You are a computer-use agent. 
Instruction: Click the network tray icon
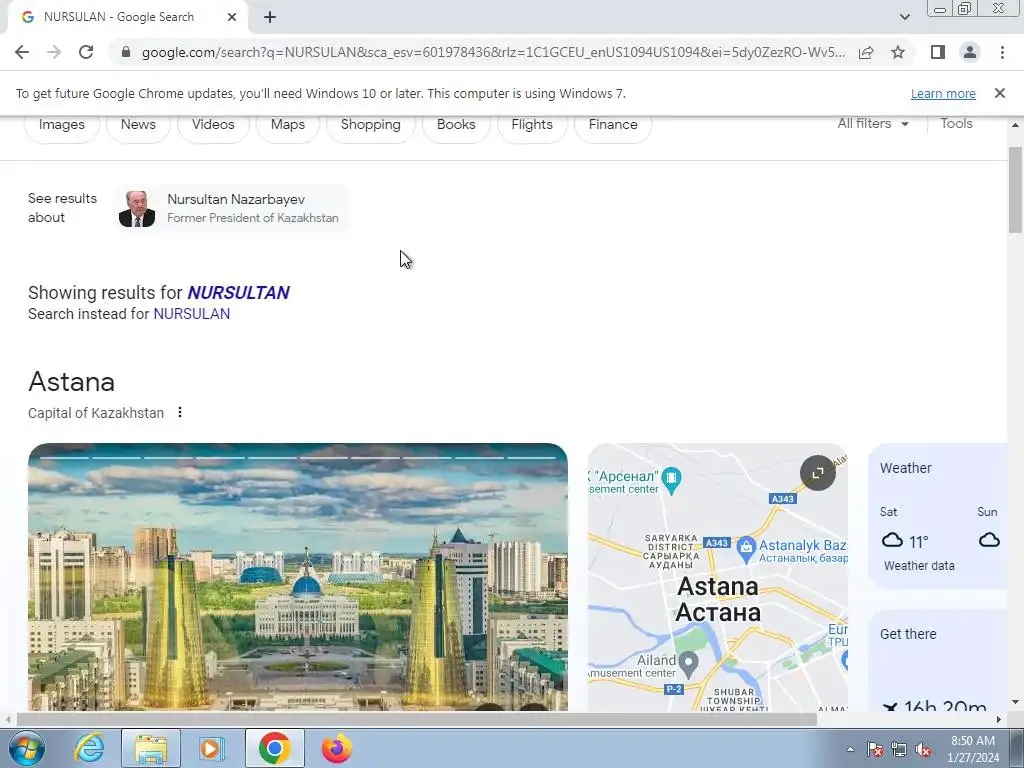pyautogui.click(x=899, y=749)
